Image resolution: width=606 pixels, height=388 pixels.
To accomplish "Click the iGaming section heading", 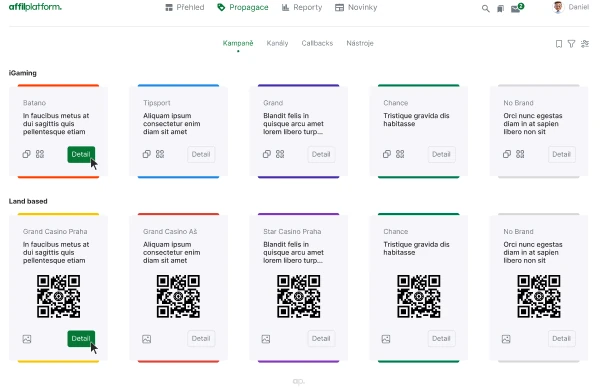I will [x=23, y=73].
